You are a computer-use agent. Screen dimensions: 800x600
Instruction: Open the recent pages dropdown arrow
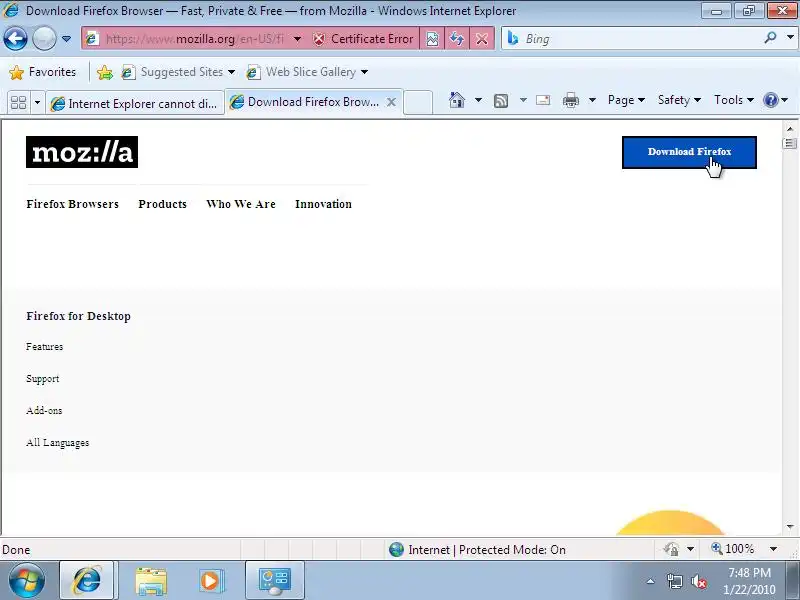pyautogui.click(x=66, y=39)
